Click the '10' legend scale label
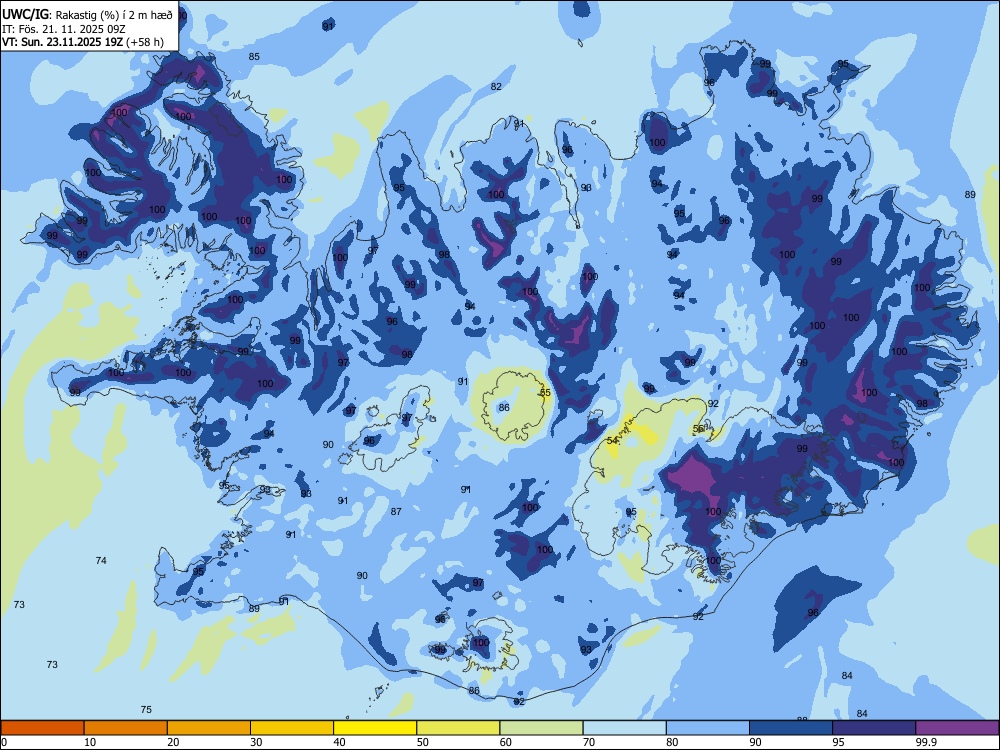 (90, 742)
